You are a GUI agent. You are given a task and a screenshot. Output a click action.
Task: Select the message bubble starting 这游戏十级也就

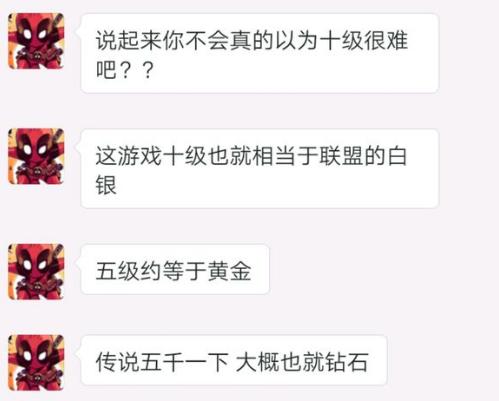[260, 168]
